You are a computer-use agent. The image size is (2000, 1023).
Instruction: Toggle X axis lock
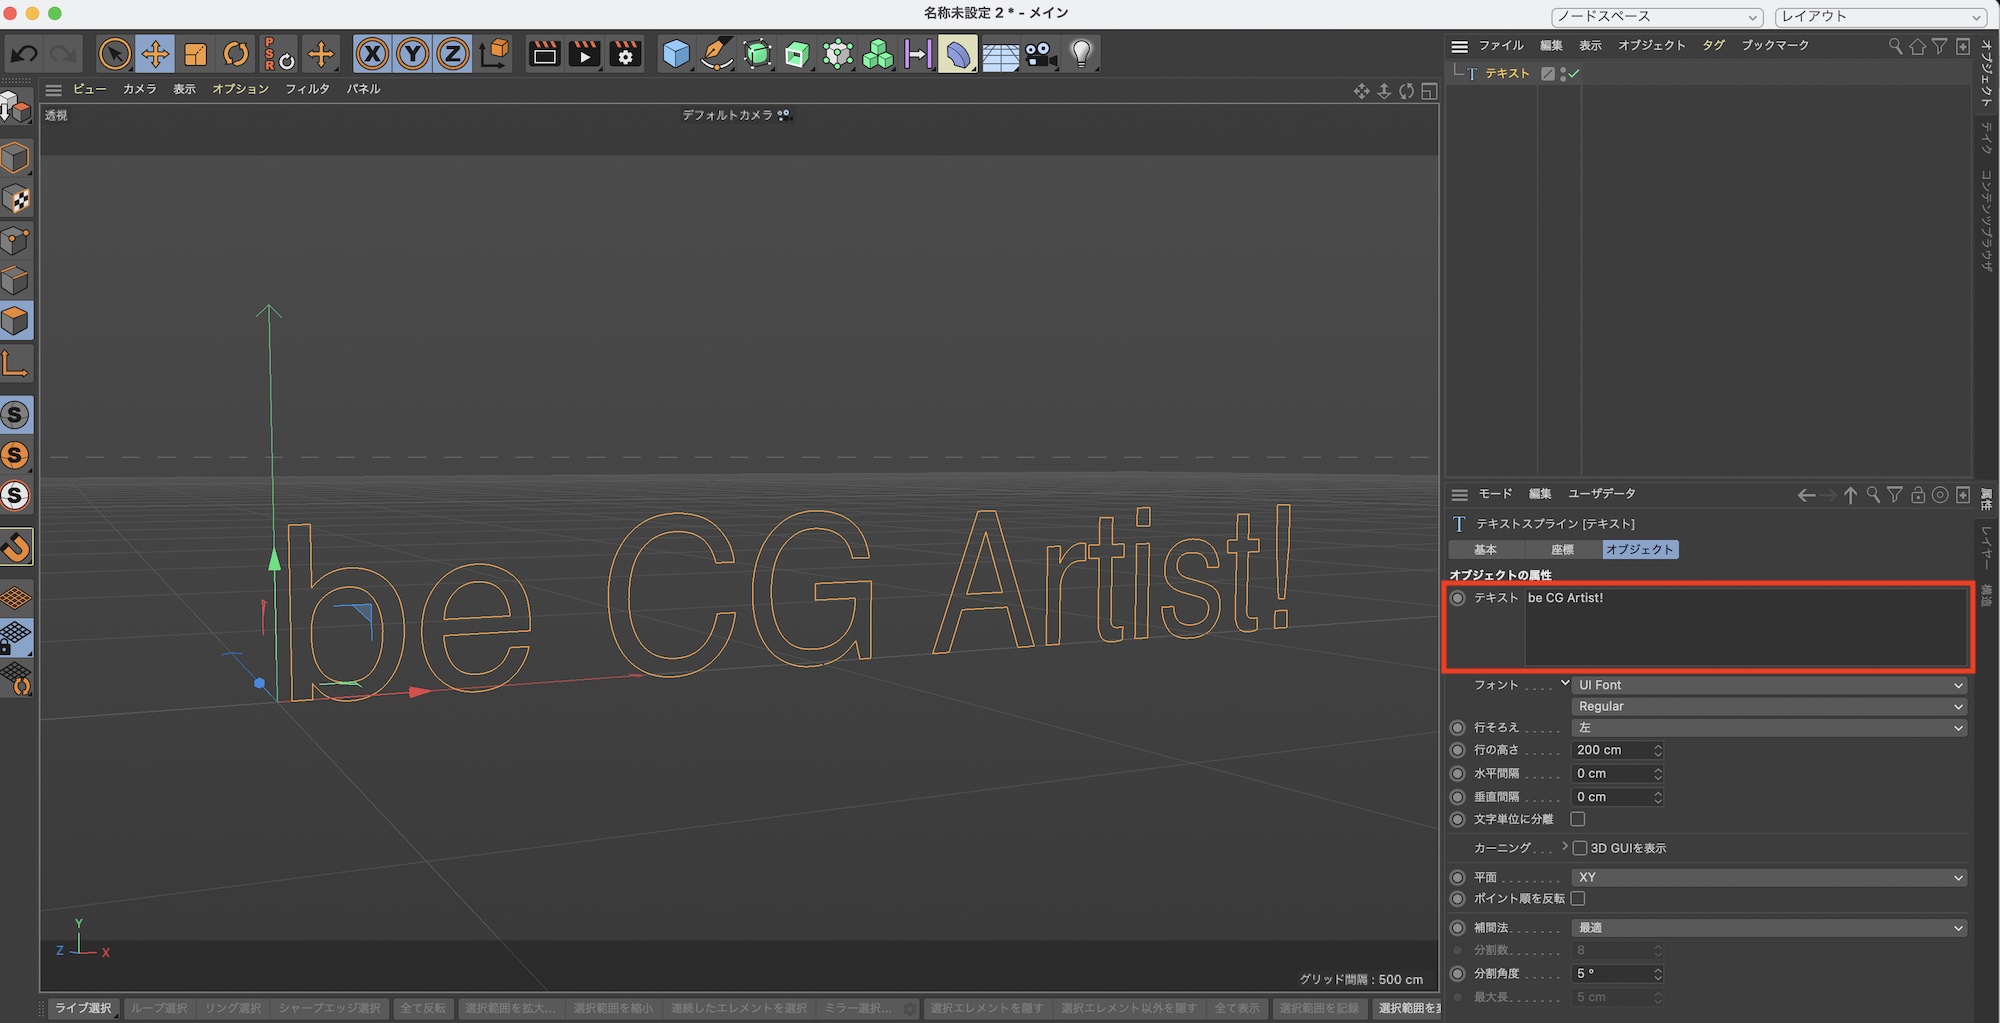pos(372,54)
